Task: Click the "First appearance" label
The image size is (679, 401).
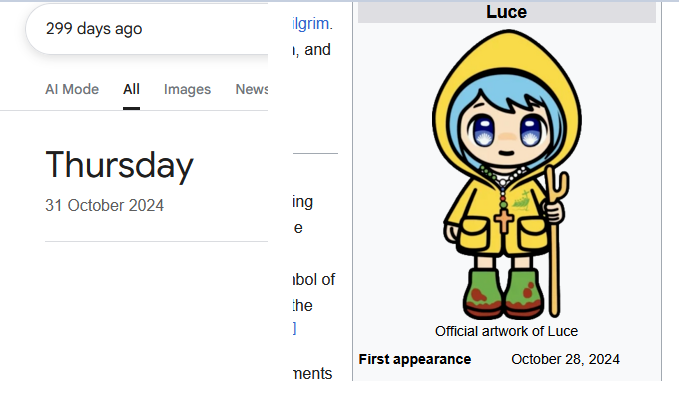Action: [x=414, y=359]
